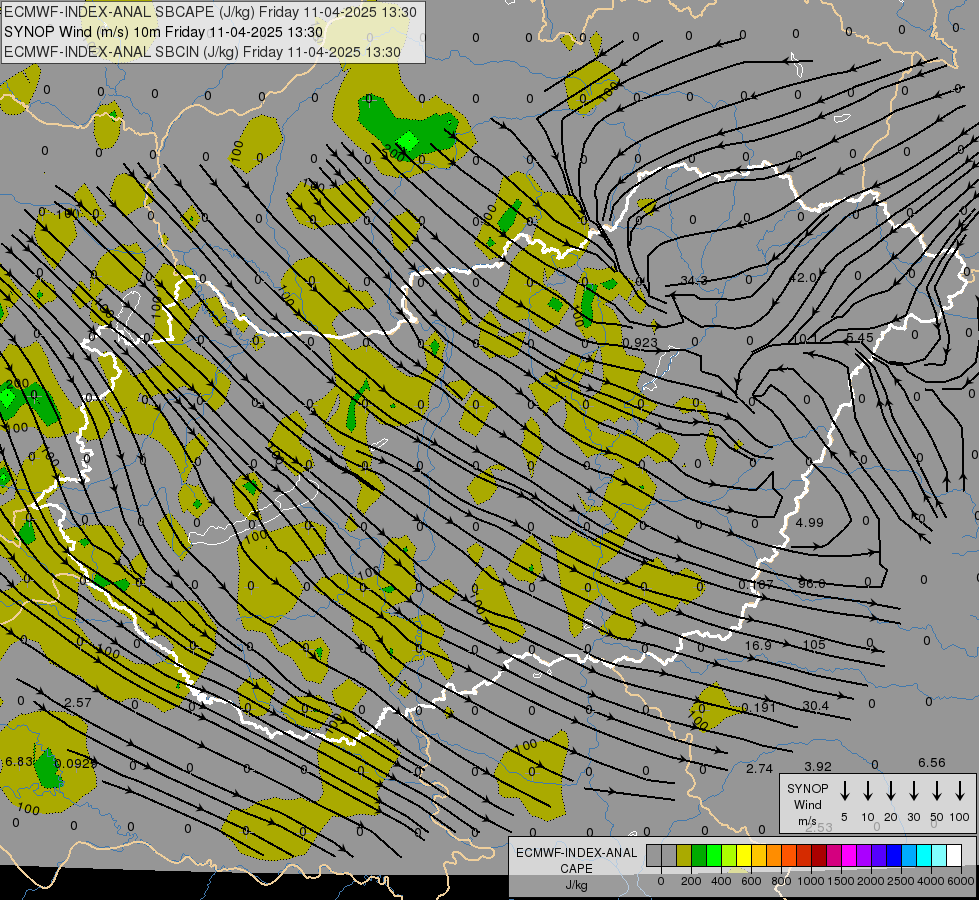Image resolution: width=979 pixels, height=900 pixels.
Task: Click the SYNOP Wind 10m title line
Action: click(x=163, y=32)
